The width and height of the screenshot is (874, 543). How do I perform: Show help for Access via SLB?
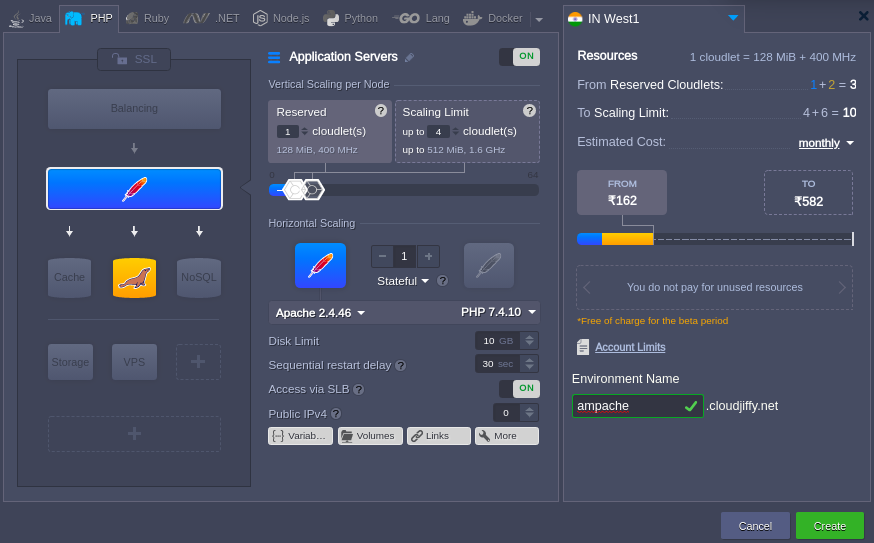[359, 390]
